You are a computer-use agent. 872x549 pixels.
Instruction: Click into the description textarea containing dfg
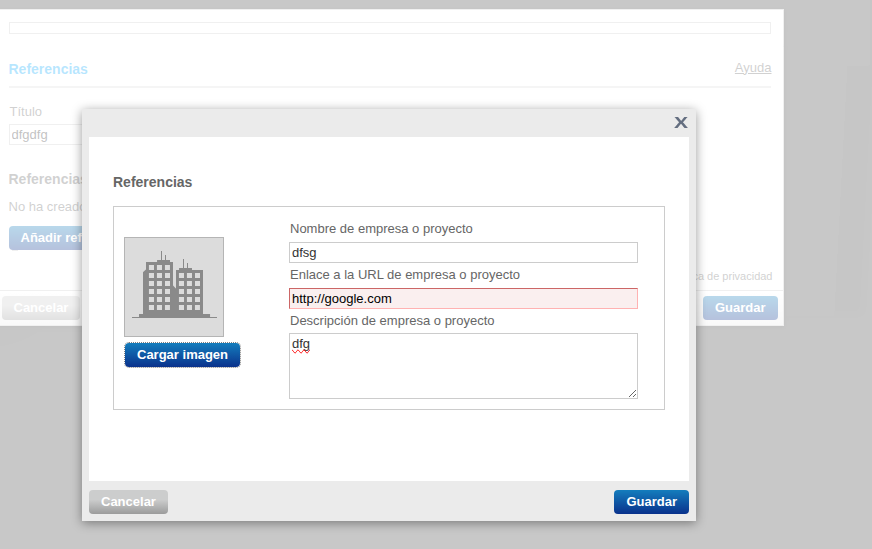pyautogui.click(x=463, y=365)
